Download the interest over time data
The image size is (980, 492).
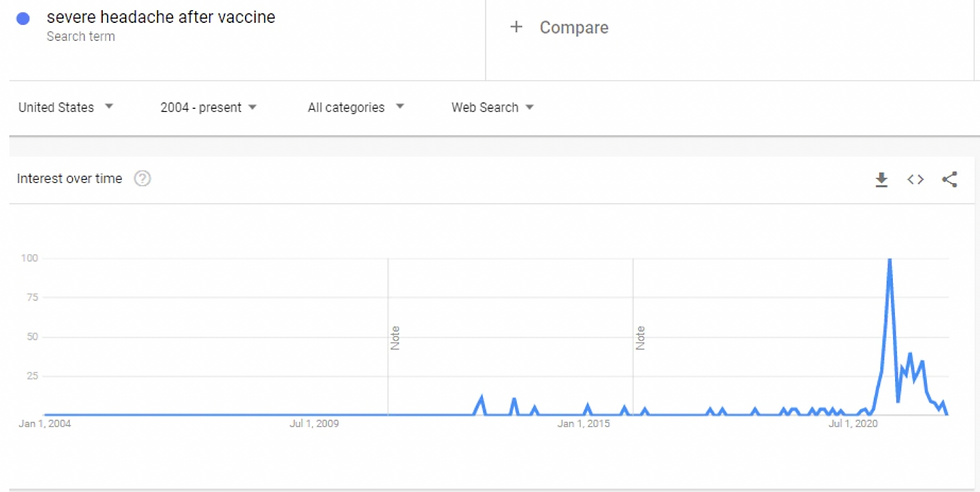tap(881, 180)
